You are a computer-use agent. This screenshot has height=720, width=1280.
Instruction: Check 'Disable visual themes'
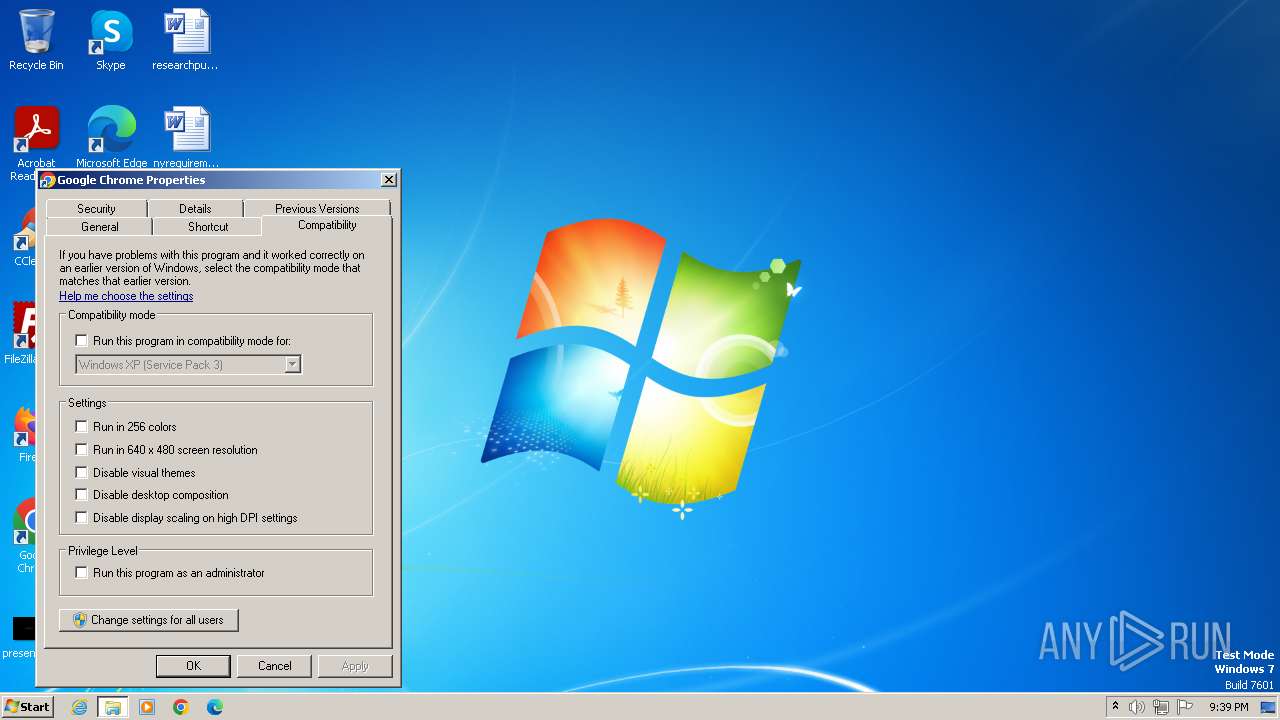82,473
